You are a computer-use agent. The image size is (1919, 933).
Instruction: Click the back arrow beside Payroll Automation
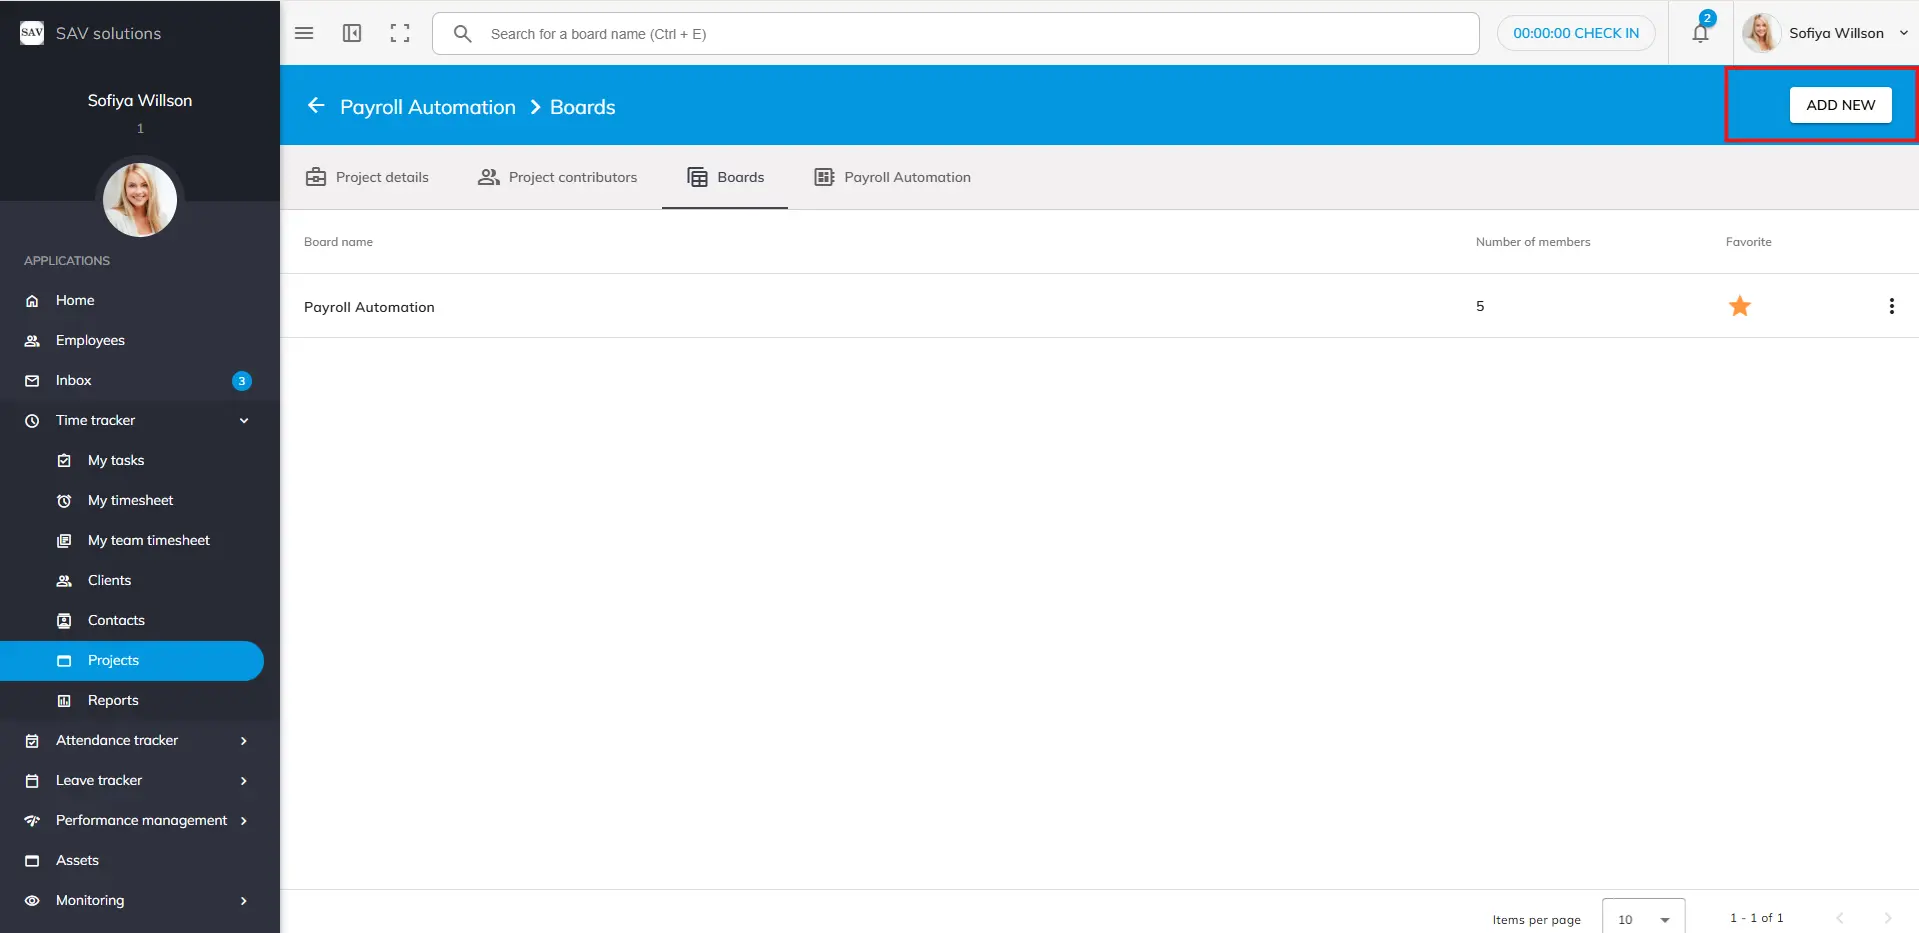click(x=316, y=106)
